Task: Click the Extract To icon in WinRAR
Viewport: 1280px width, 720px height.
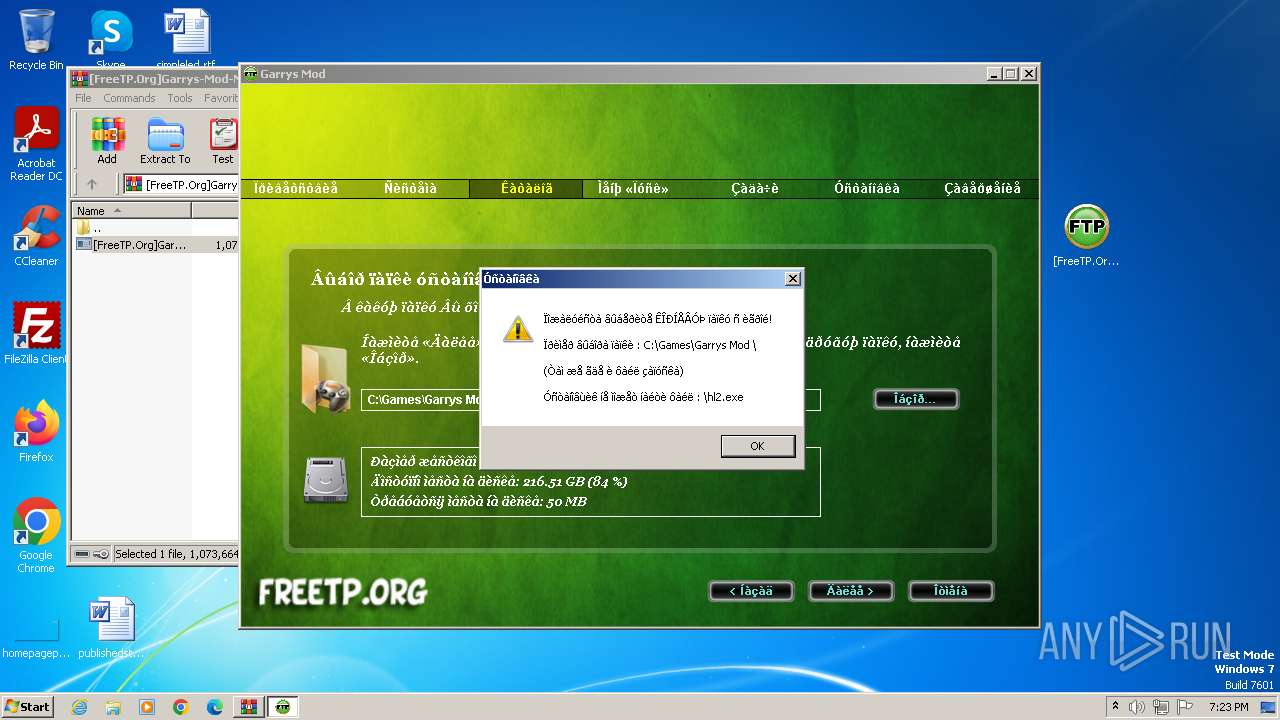Action: tap(165, 141)
